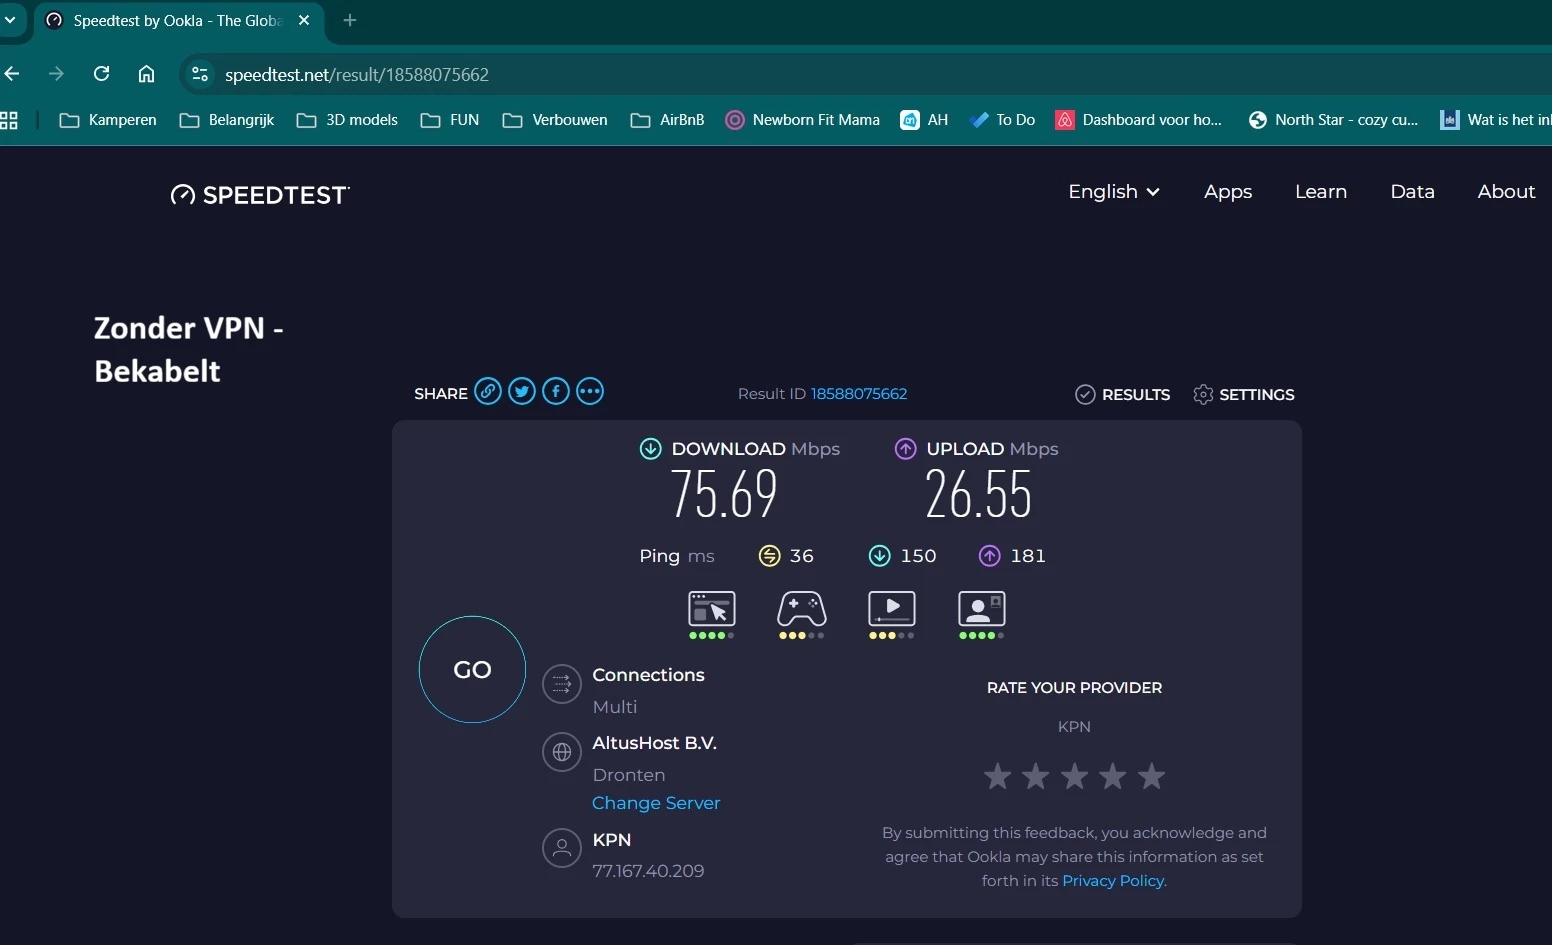
Task: Open the Apps menu
Action: coord(1228,192)
